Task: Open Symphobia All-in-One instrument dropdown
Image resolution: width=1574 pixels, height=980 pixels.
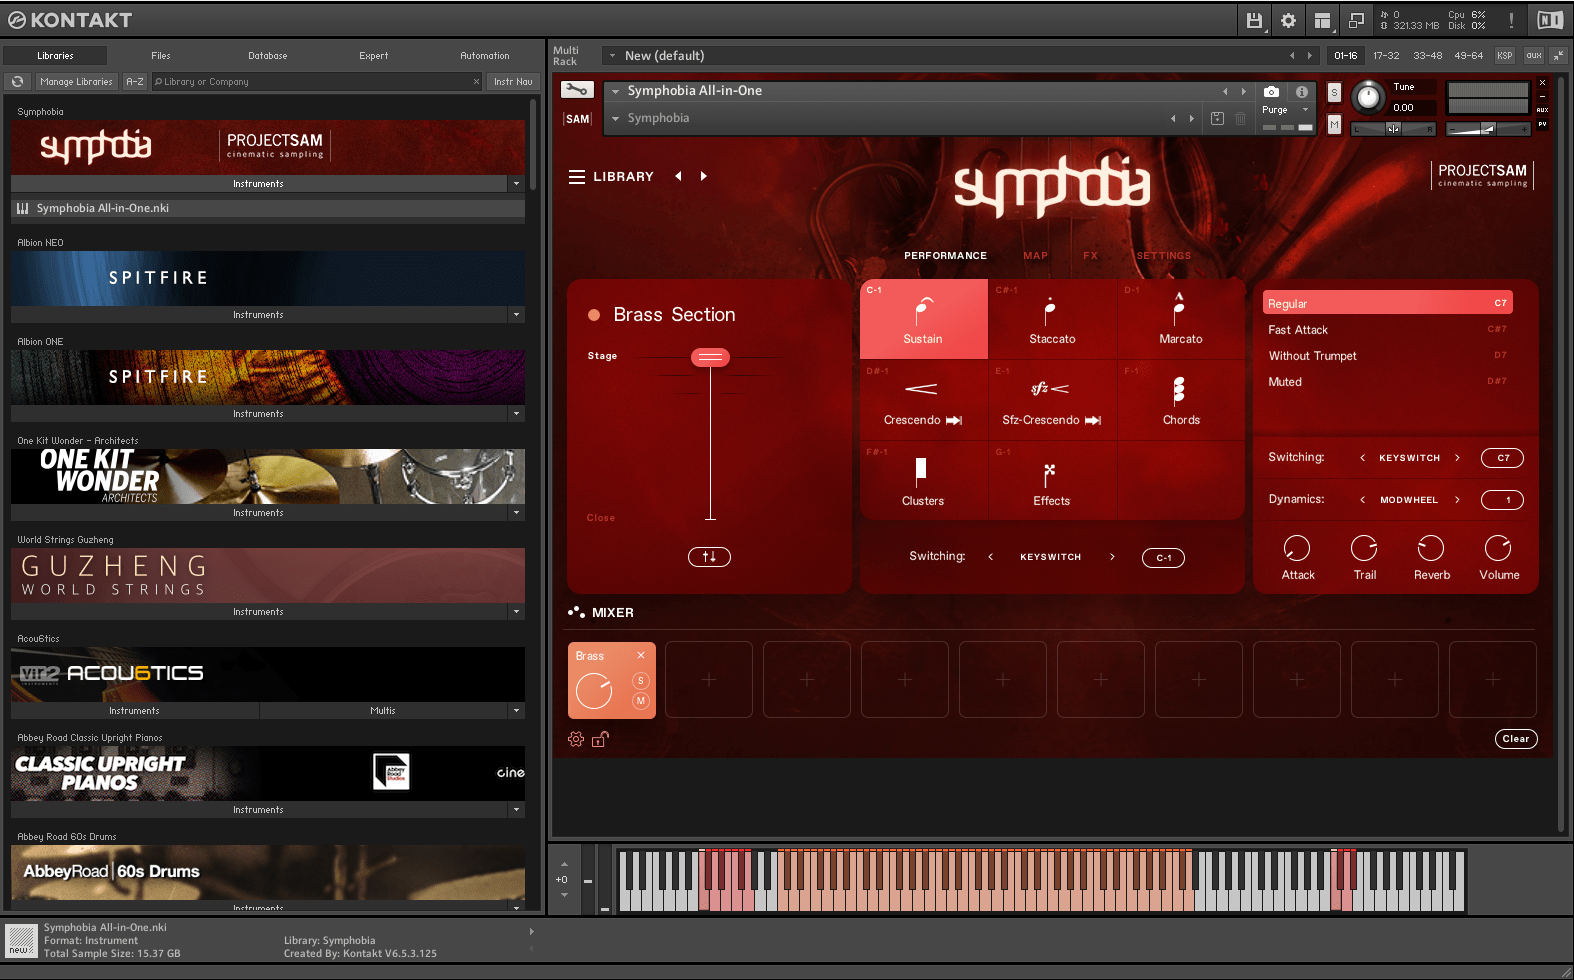Action: (x=615, y=91)
